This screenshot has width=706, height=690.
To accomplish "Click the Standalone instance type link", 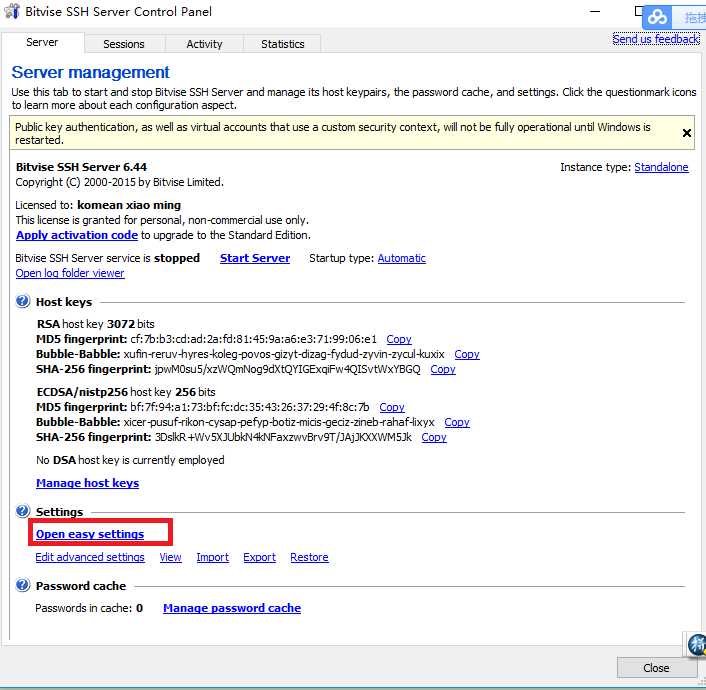I will click(661, 167).
